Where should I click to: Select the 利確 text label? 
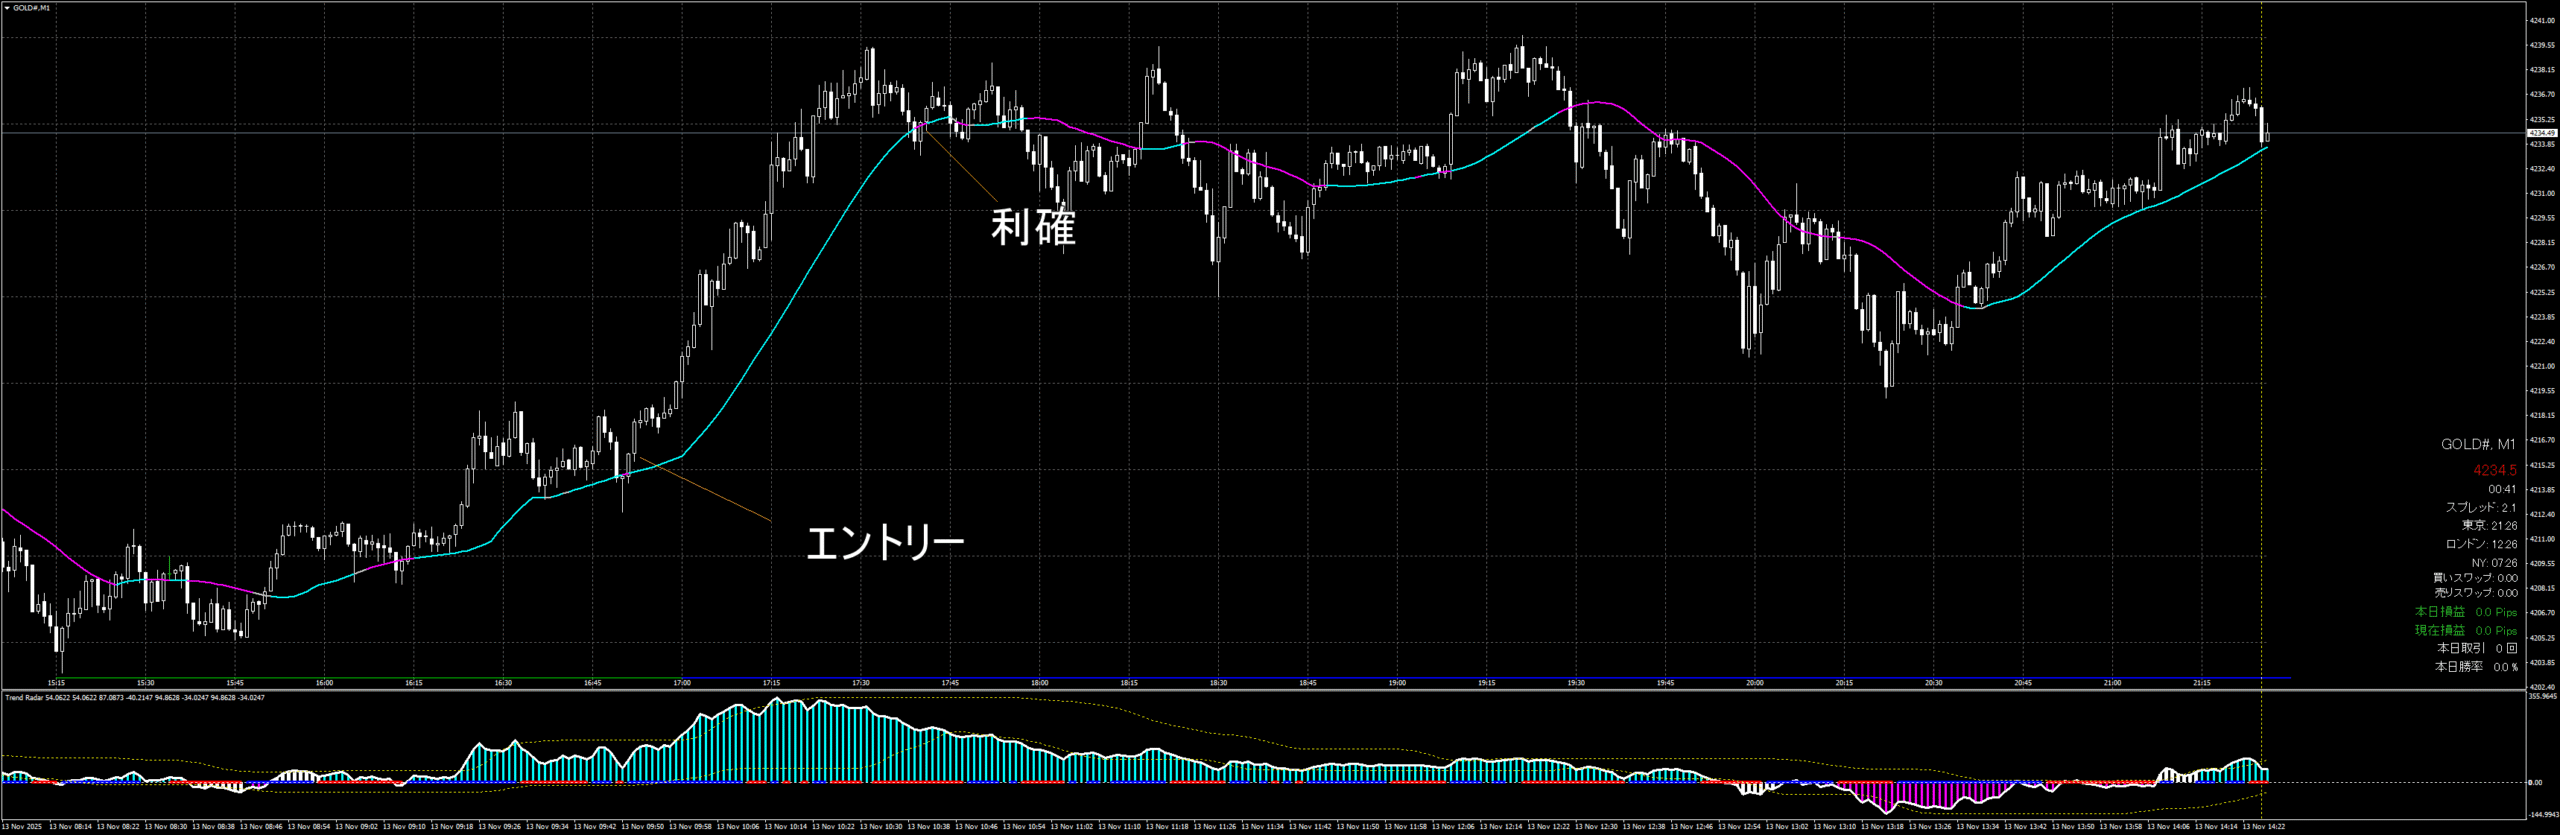[x=1032, y=228]
